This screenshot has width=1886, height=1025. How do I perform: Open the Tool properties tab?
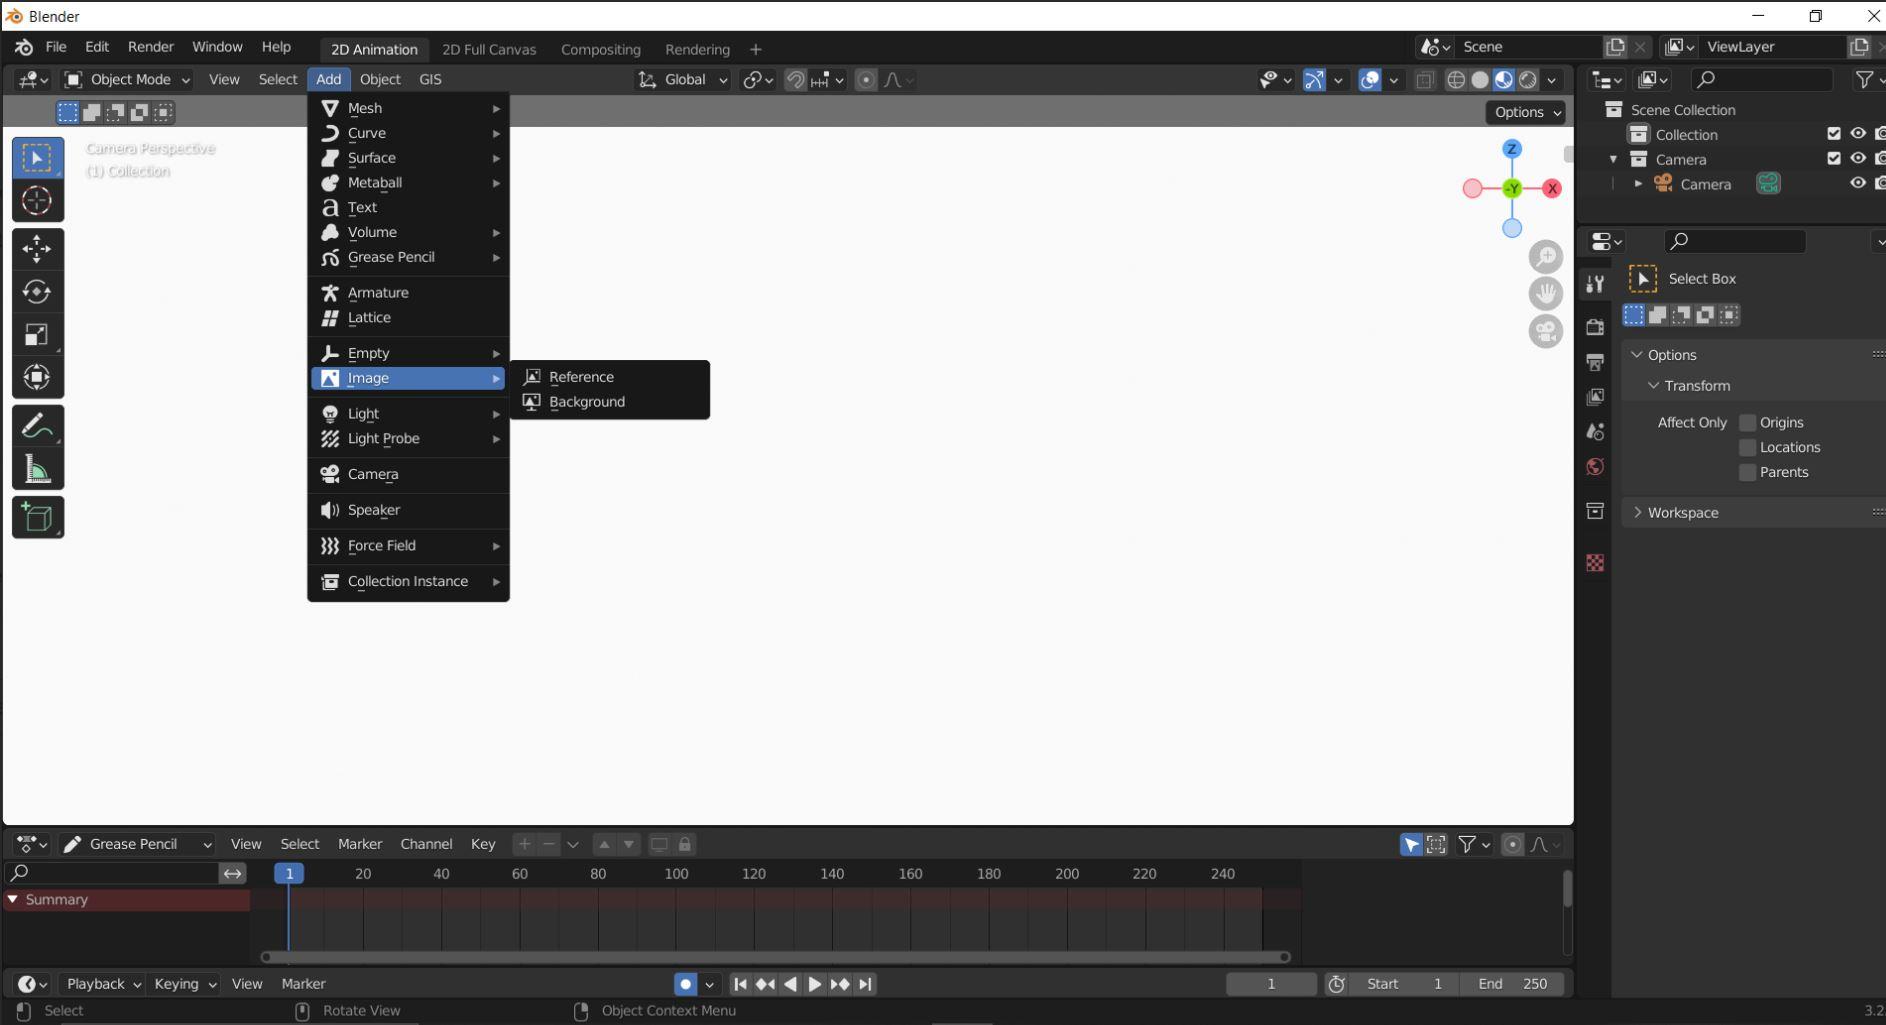point(1595,284)
